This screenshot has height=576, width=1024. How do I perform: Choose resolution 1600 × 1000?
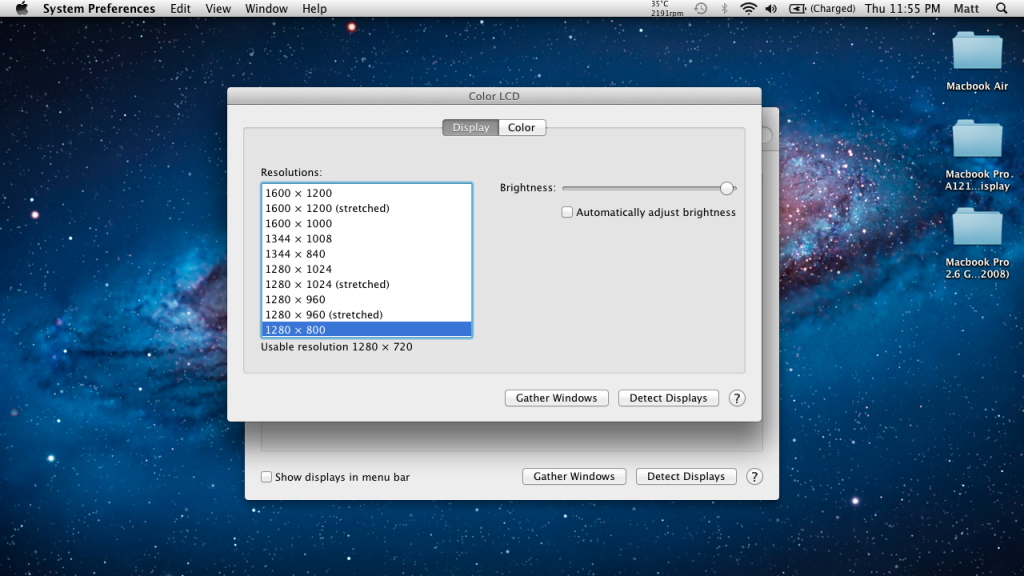click(366, 223)
